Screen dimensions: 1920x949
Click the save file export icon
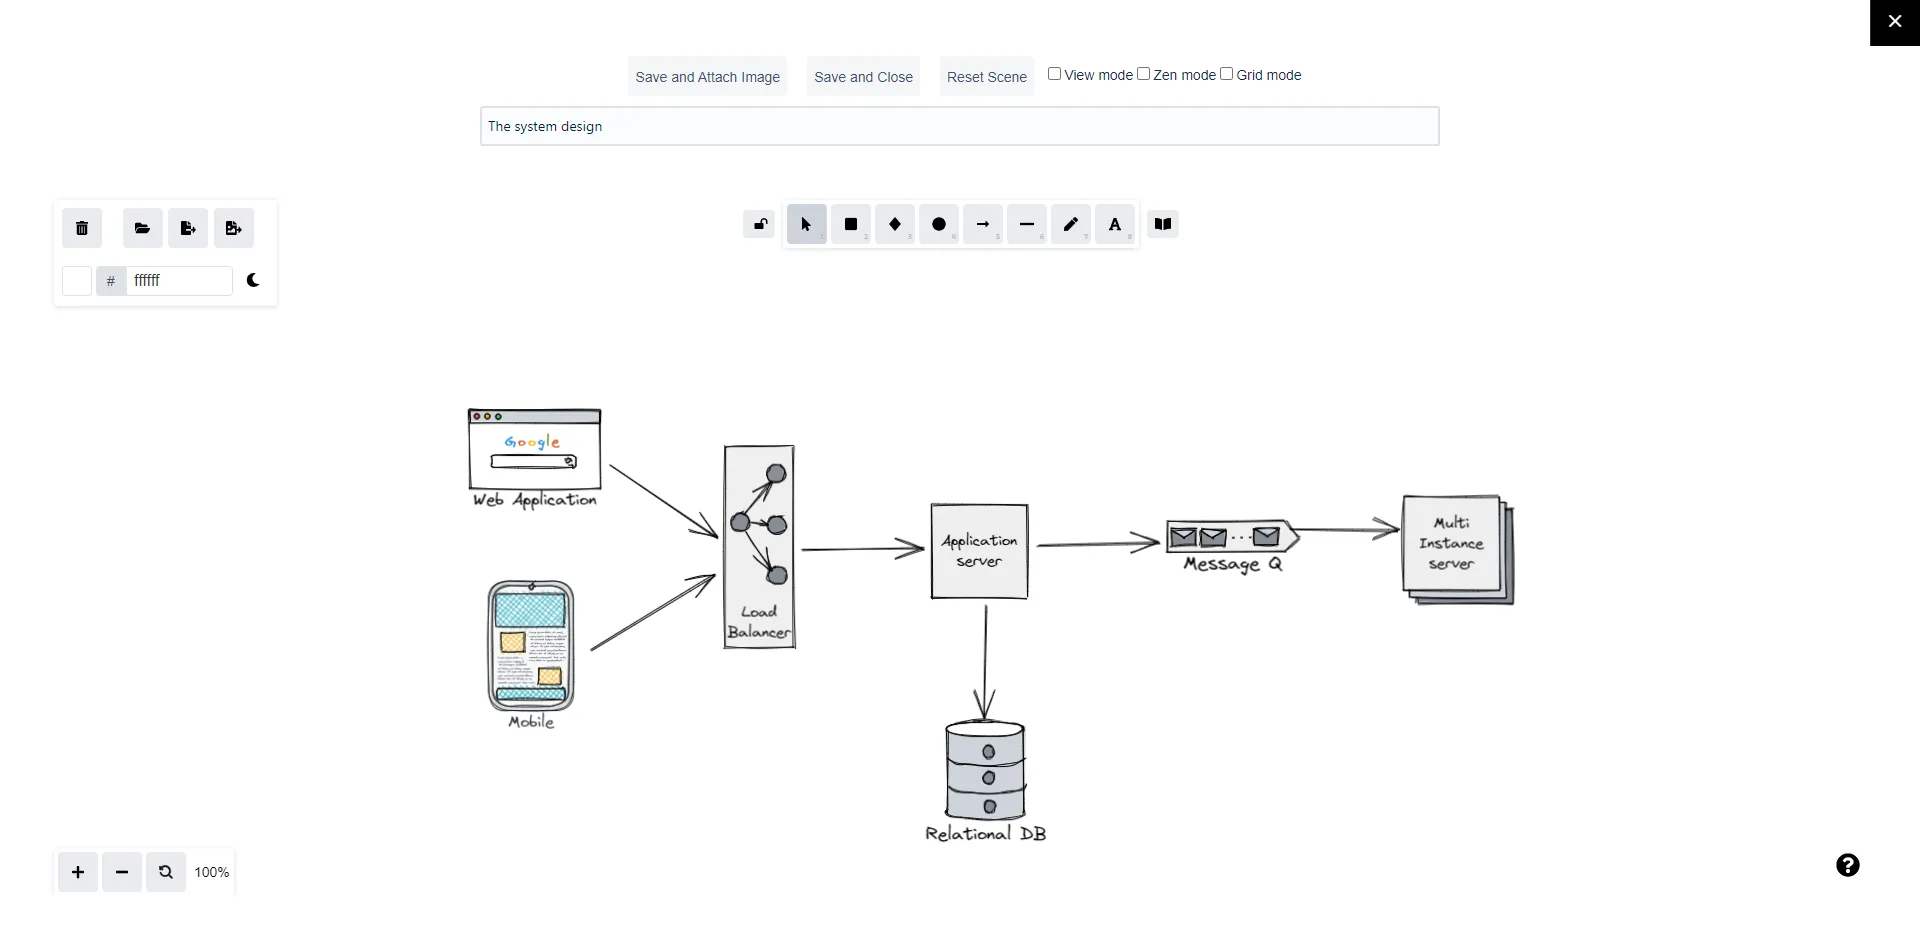[188, 228]
